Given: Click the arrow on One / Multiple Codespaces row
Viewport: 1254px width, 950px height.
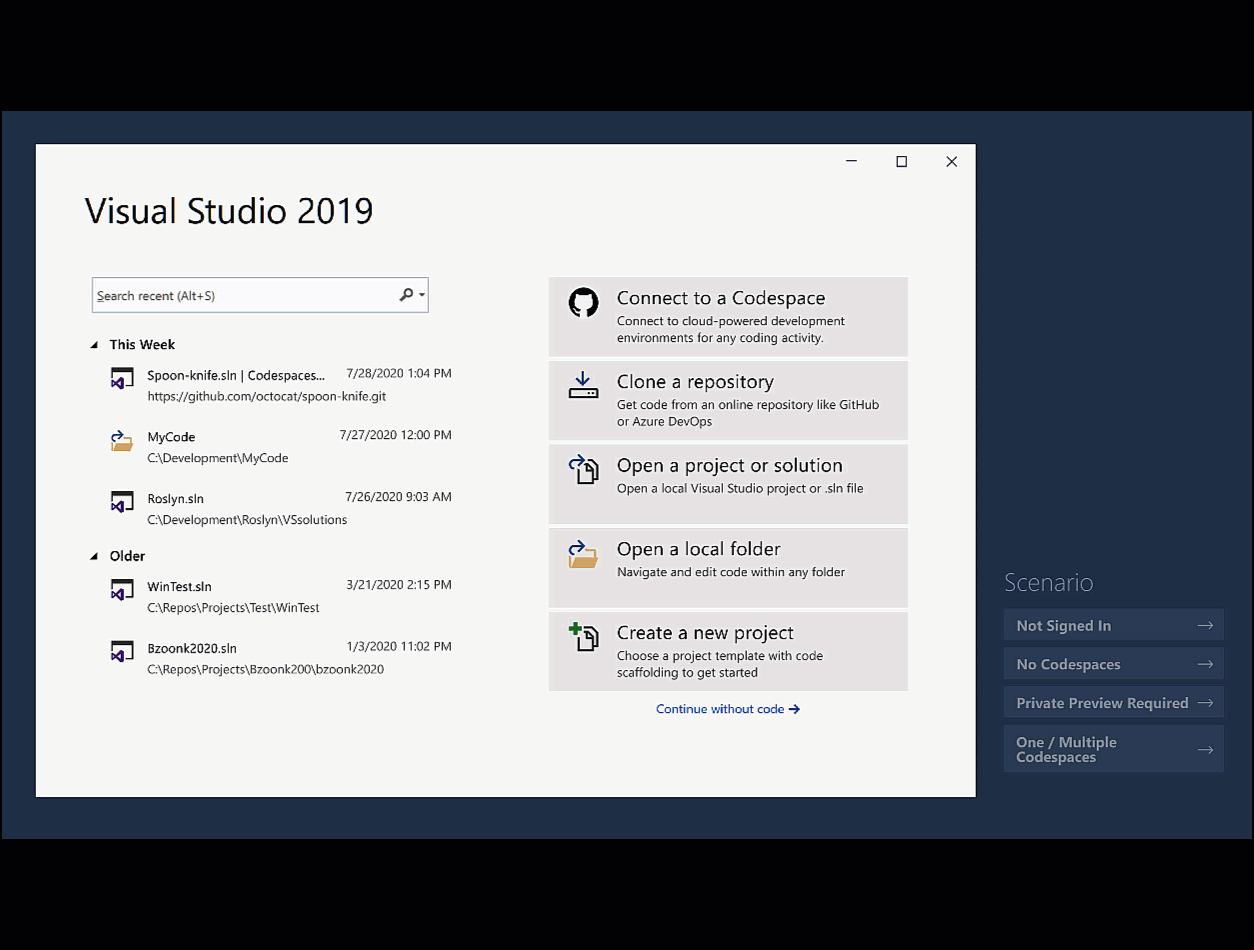Looking at the screenshot, I should coord(1205,749).
